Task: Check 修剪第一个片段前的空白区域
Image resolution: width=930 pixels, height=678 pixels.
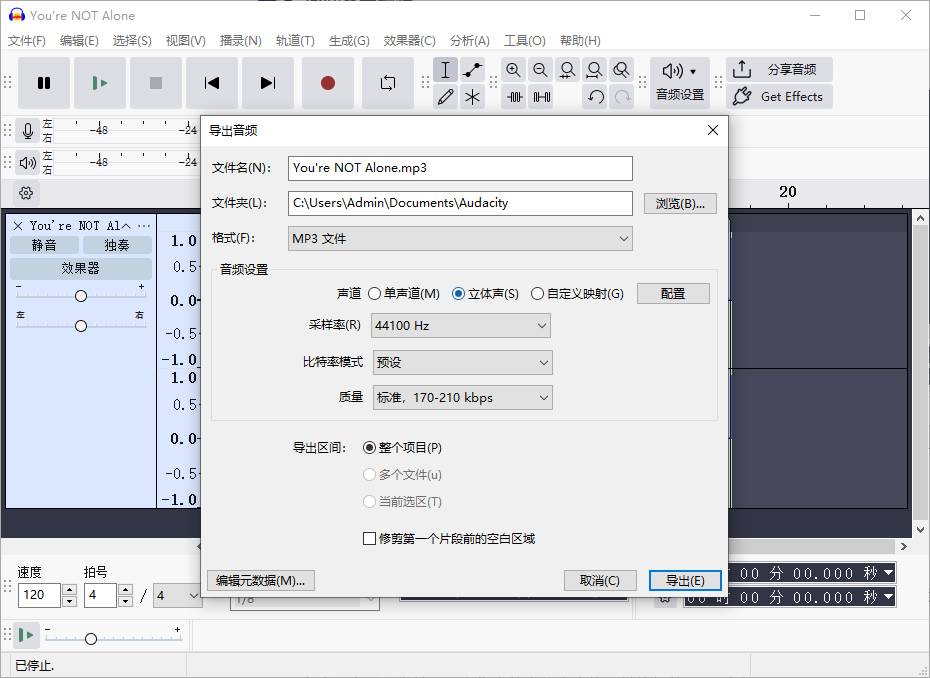Action: tap(370, 538)
